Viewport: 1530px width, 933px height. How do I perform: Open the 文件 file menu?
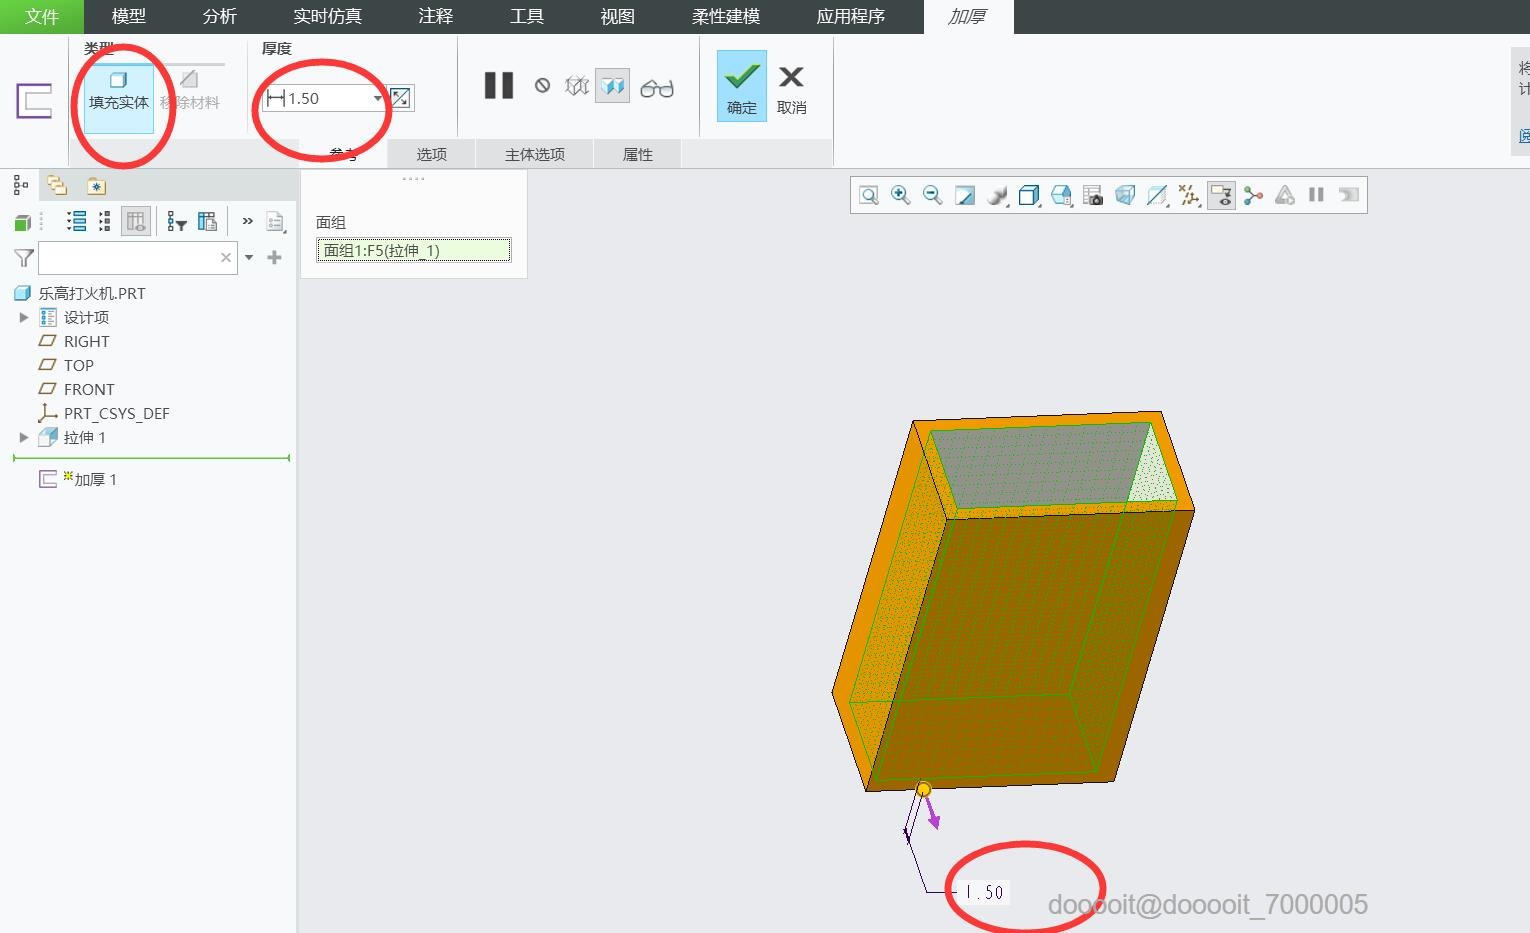tap(42, 16)
